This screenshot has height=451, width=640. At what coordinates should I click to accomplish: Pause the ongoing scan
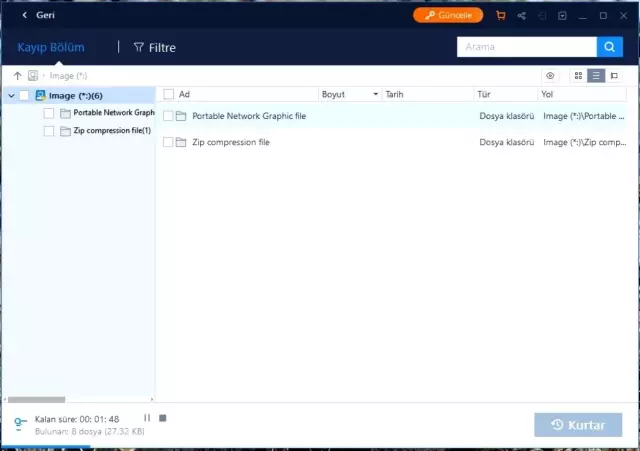tap(147, 418)
